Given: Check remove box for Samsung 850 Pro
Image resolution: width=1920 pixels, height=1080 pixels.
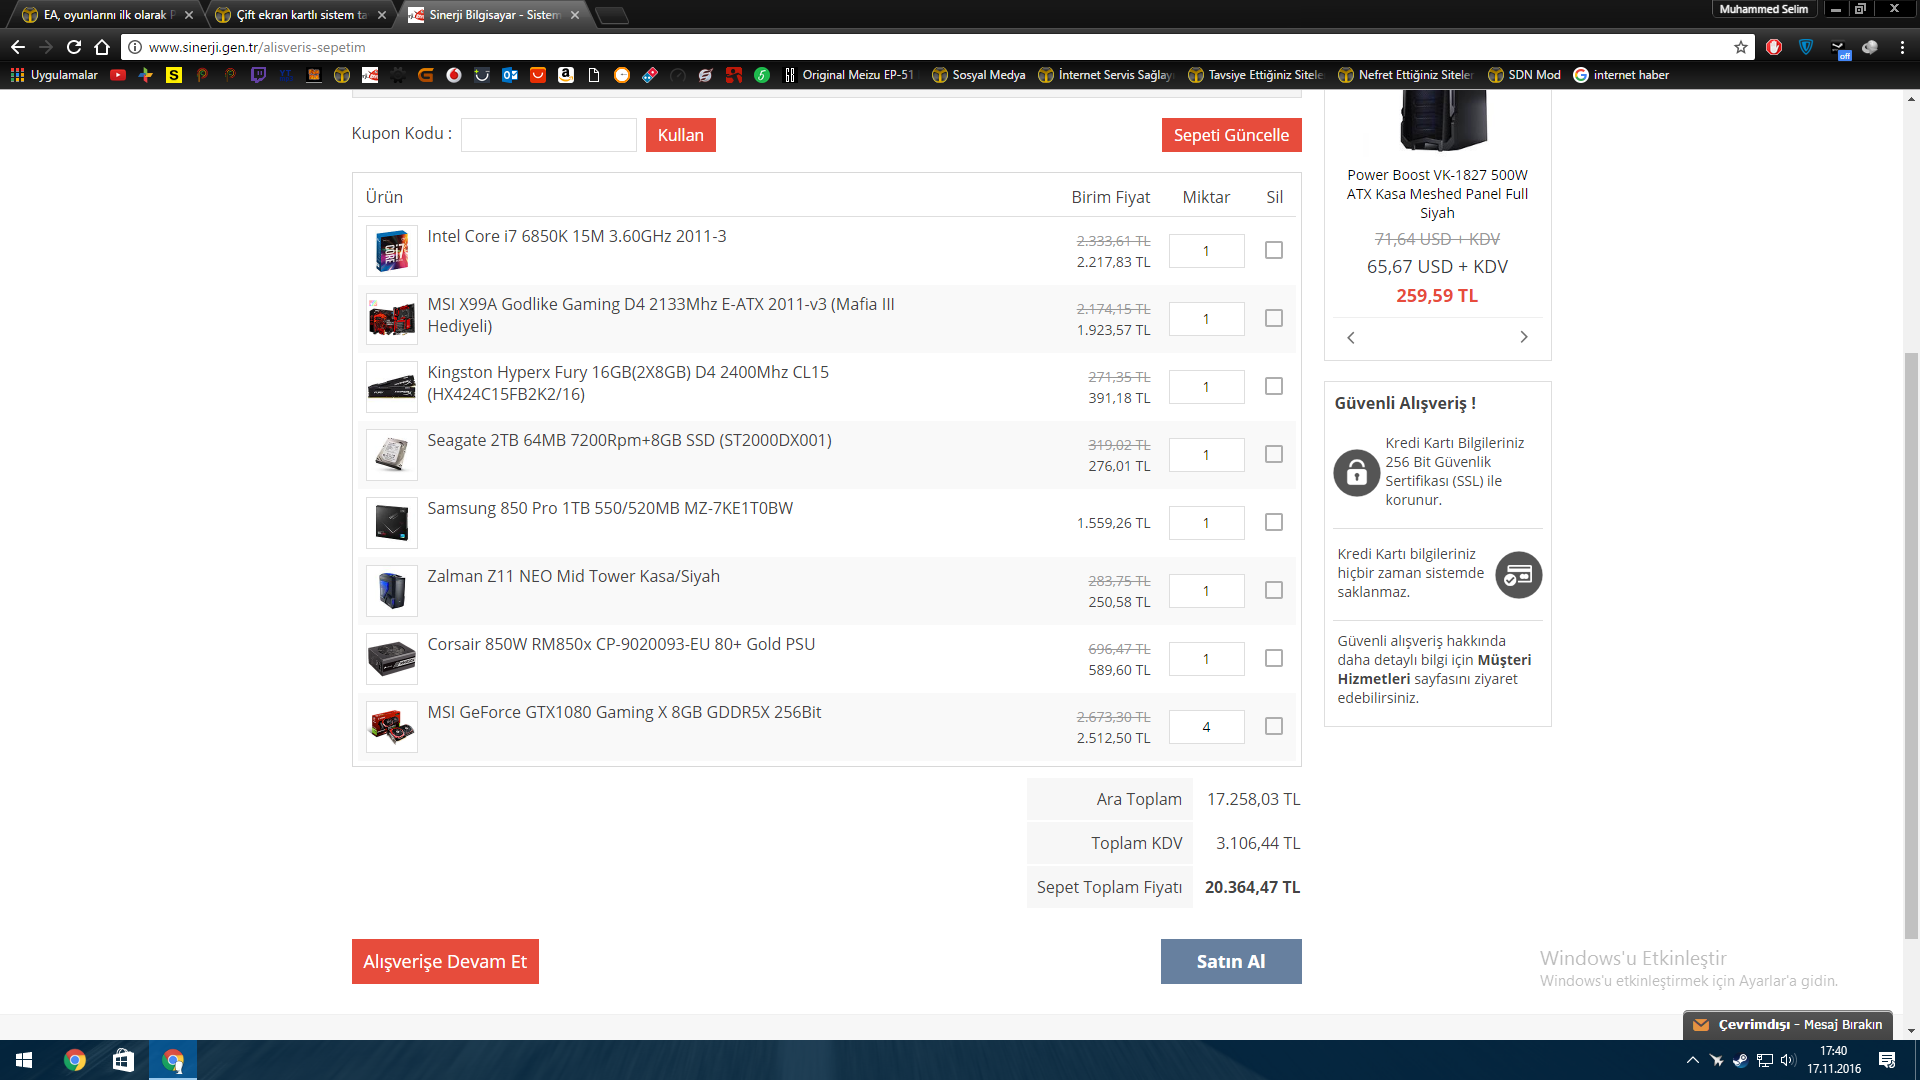Looking at the screenshot, I should 1273,522.
